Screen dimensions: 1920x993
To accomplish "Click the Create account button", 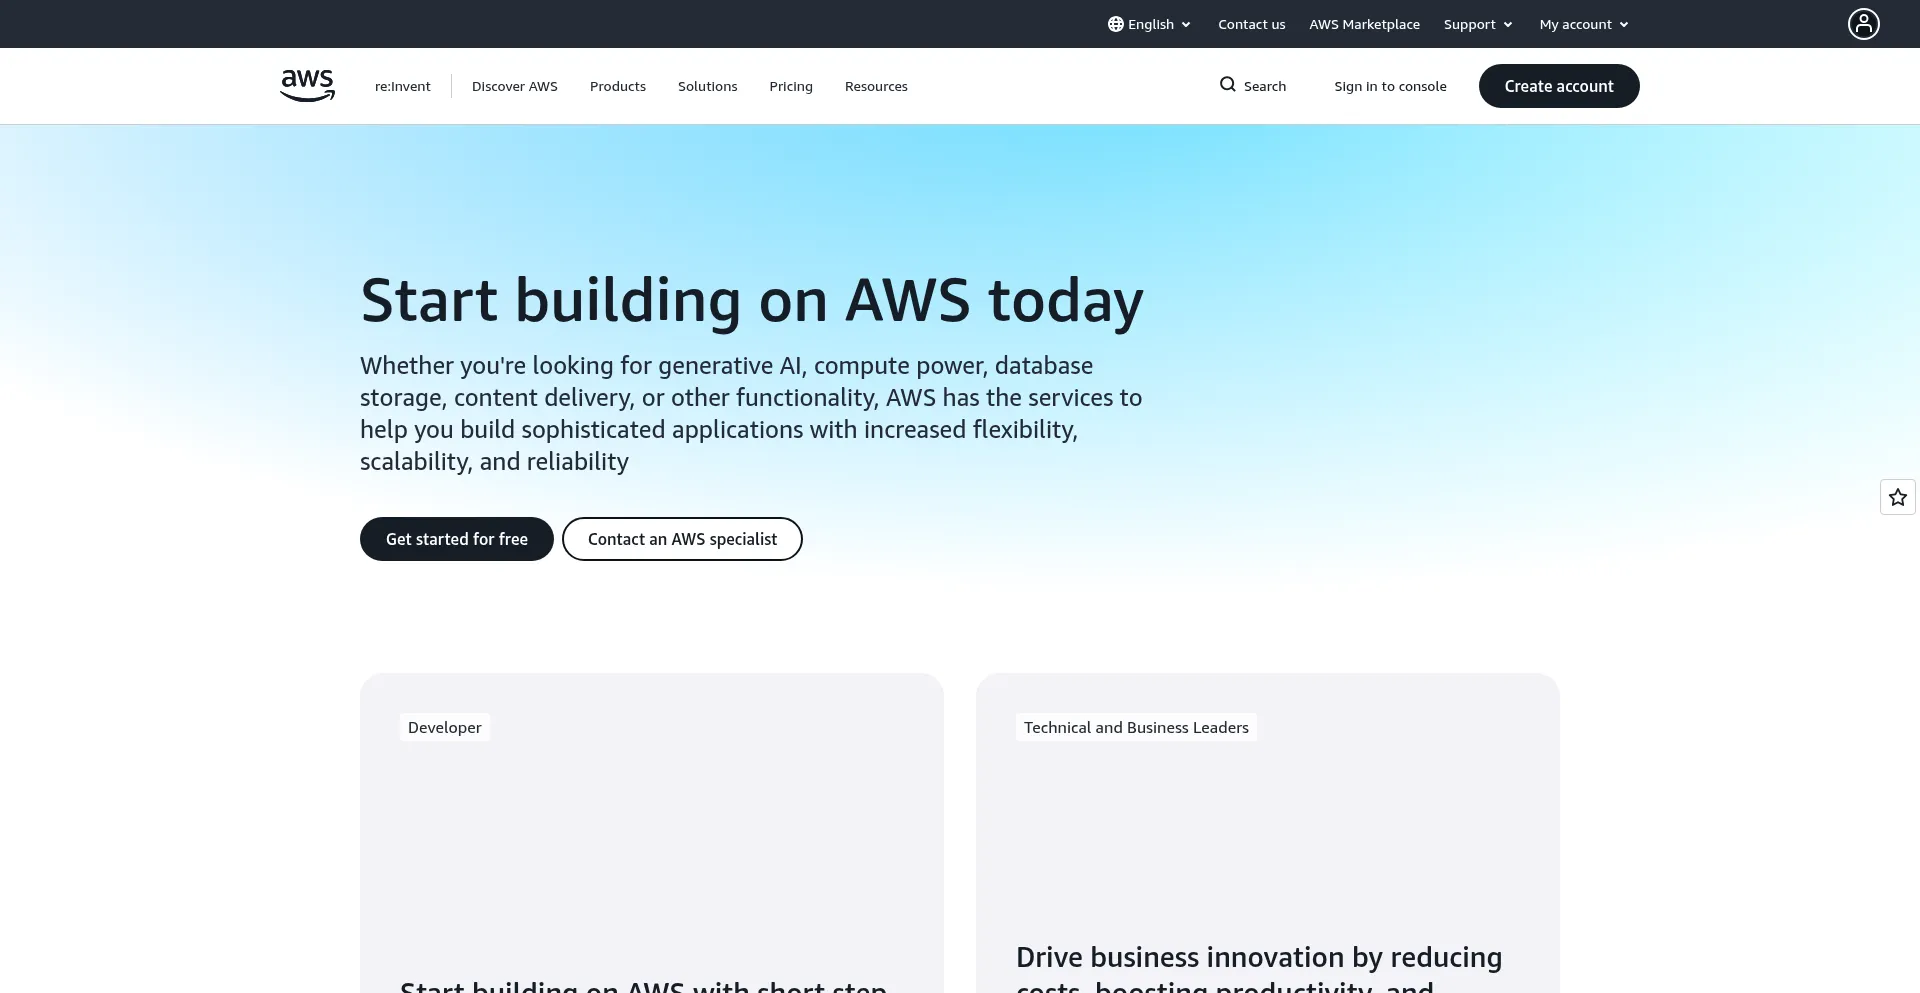I will (1559, 86).
